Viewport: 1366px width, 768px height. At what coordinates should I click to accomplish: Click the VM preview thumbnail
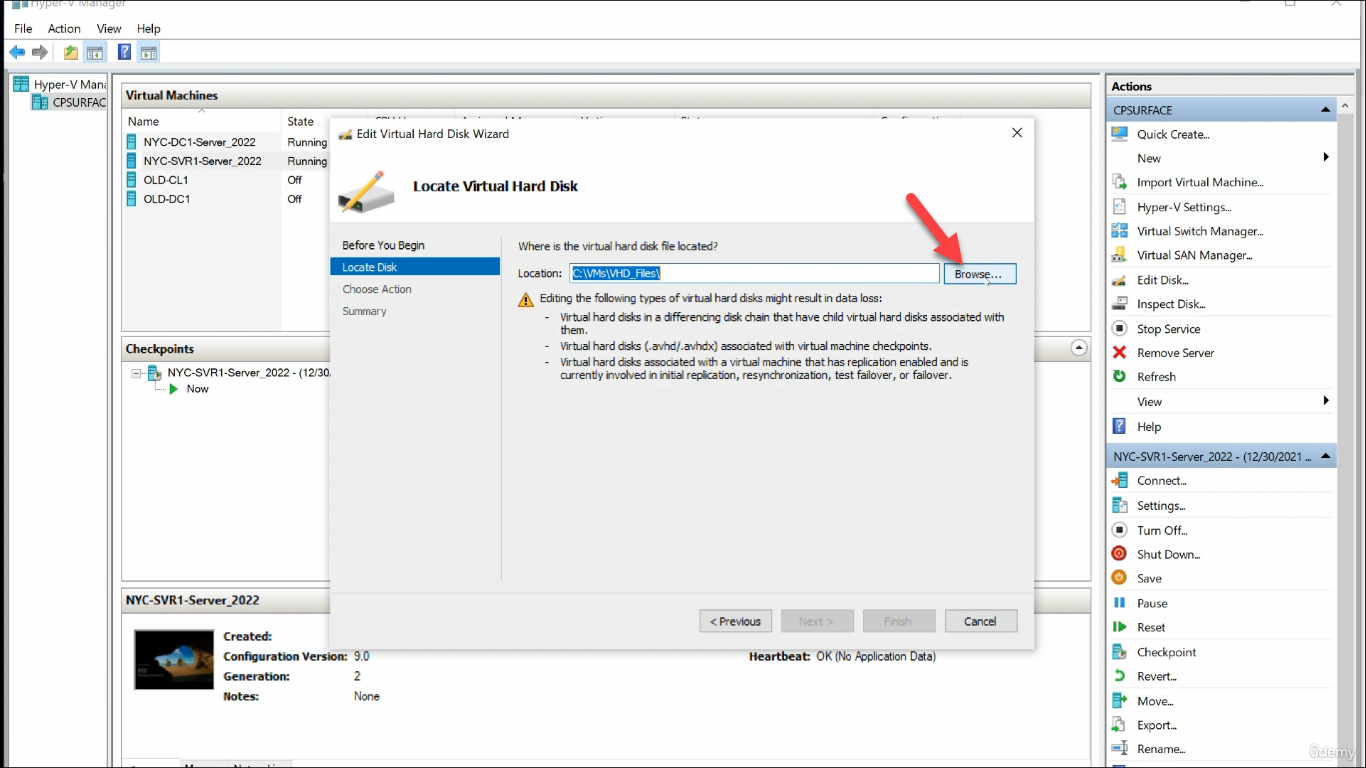click(174, 659)
